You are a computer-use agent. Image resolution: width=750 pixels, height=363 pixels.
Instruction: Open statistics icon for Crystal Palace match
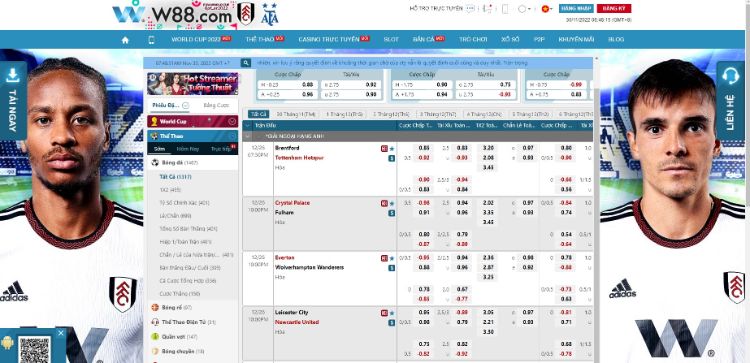click(392, 213)
